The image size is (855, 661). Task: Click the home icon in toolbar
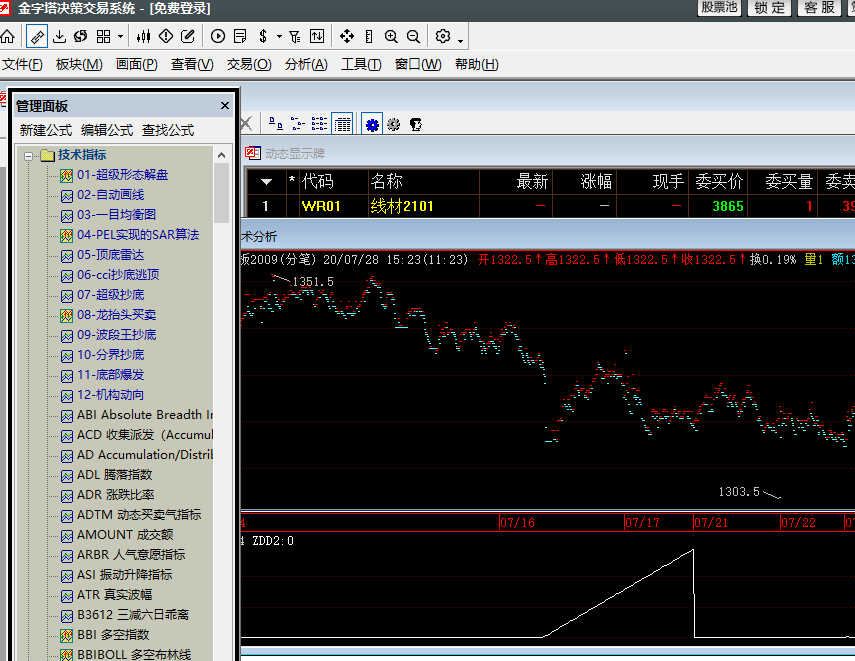click(8, 37)
